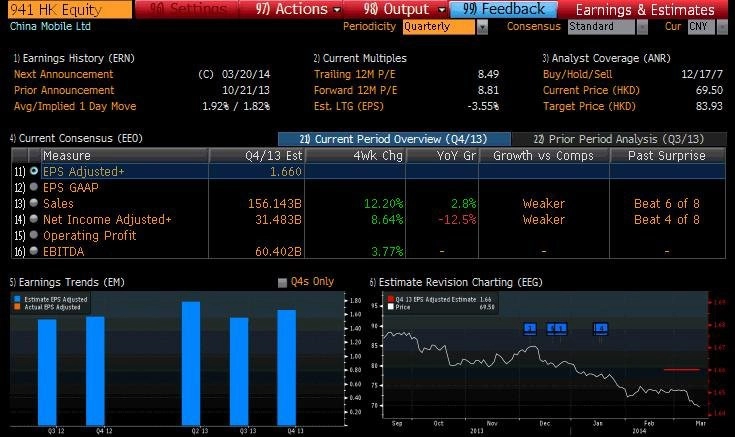Click the January event marker on EEG chart
The image size is (735, 437).
pyautogui.click(x=600, y=328)
